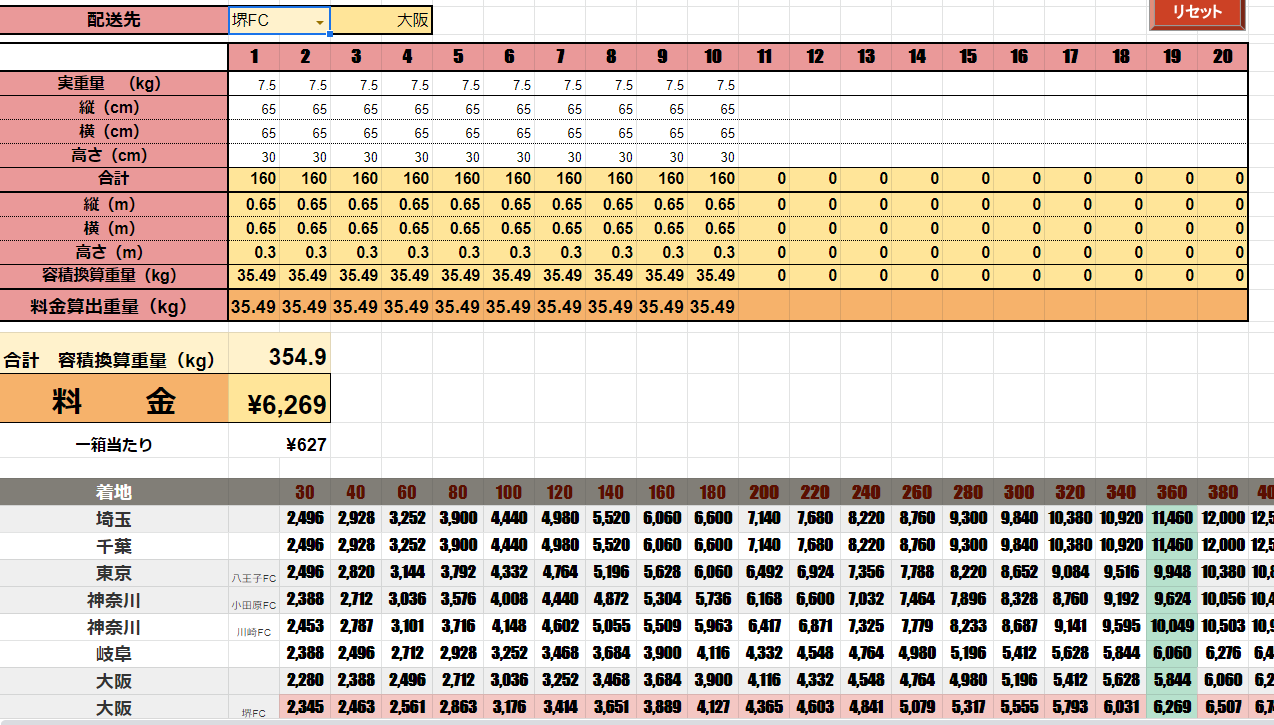Select the 埼玉 row label
The height and width of the screenshot is (725, 1274).
click(x=114, y=519)
